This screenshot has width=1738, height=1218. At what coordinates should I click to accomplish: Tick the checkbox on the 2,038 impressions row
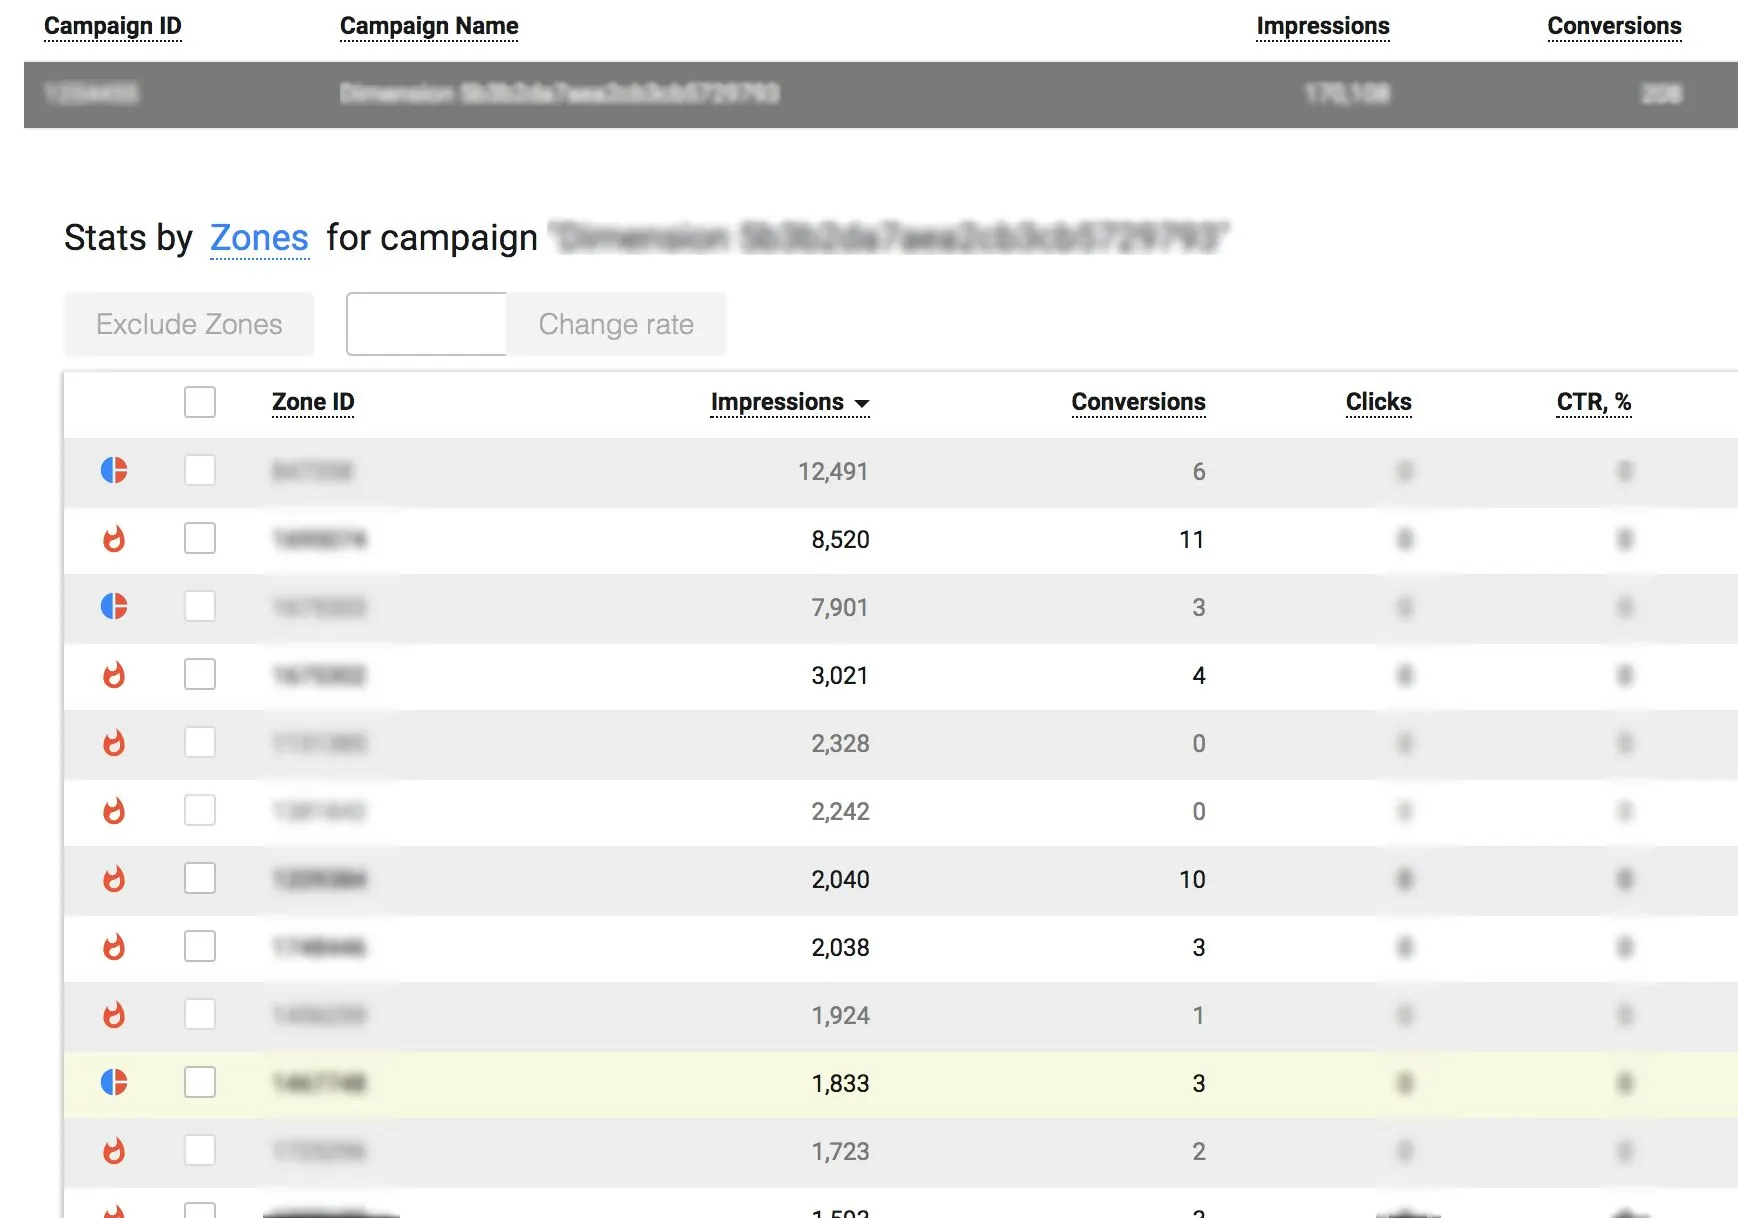[x=200, y=946]
